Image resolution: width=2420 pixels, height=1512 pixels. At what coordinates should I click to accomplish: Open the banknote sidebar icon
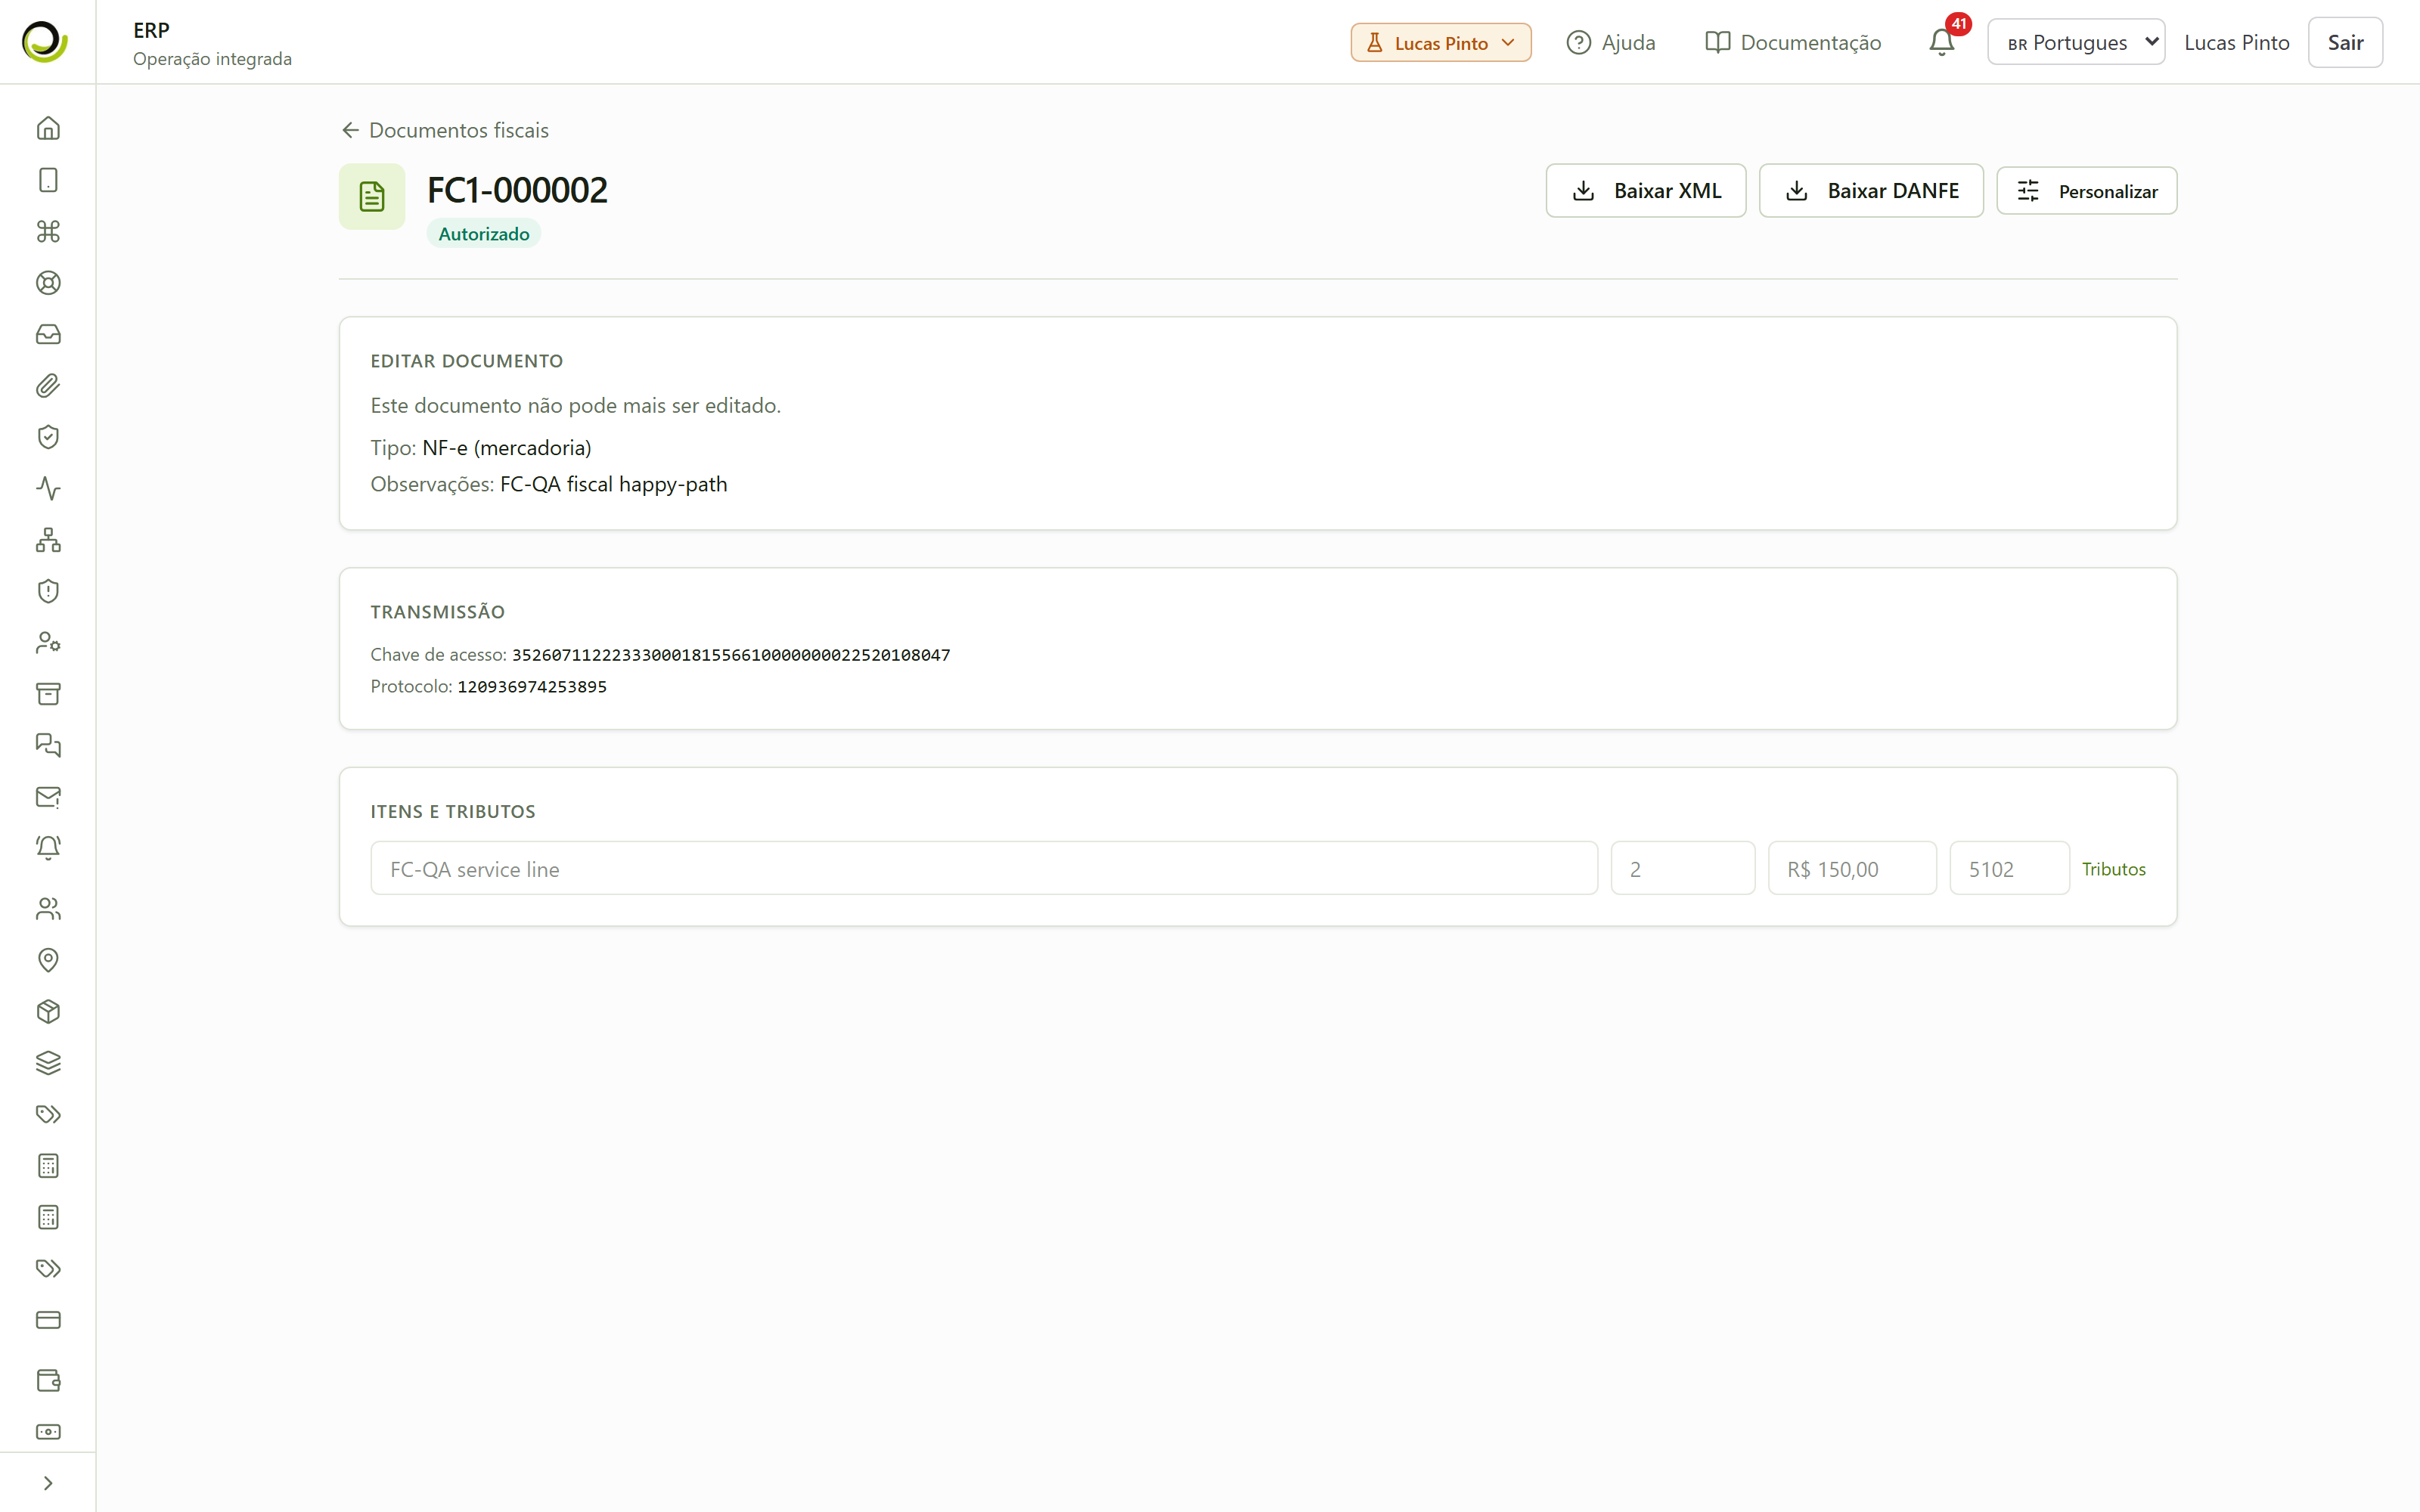coord(48,1432)
